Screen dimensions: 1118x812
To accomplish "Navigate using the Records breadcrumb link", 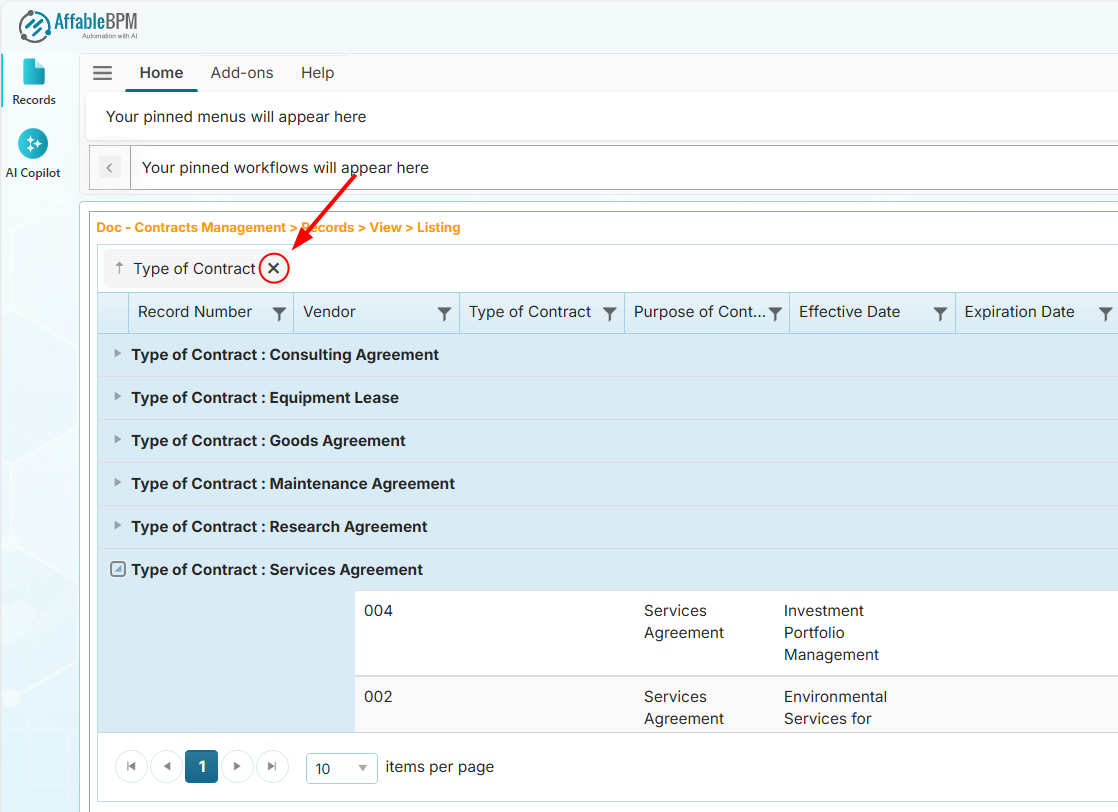I will 328,227.
